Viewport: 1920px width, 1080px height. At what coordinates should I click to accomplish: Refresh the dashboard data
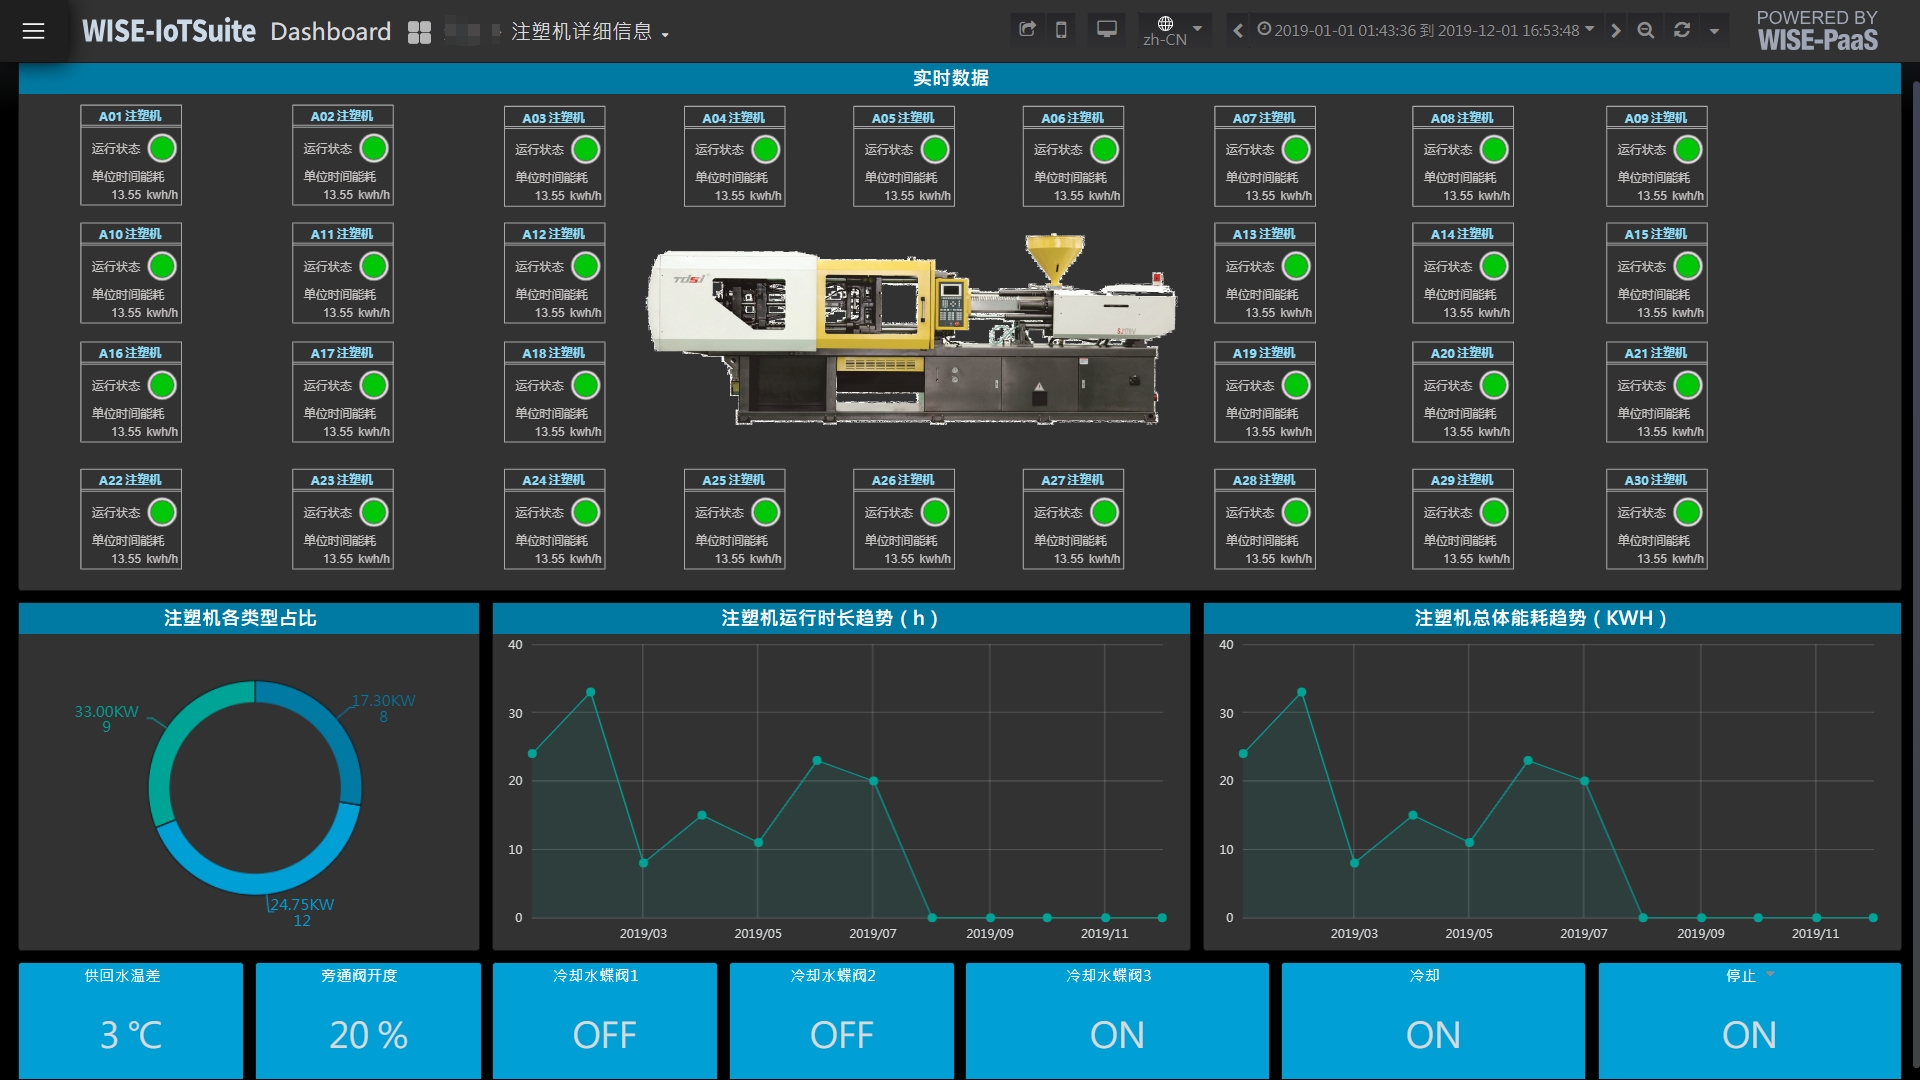(x=1682, y=30)
